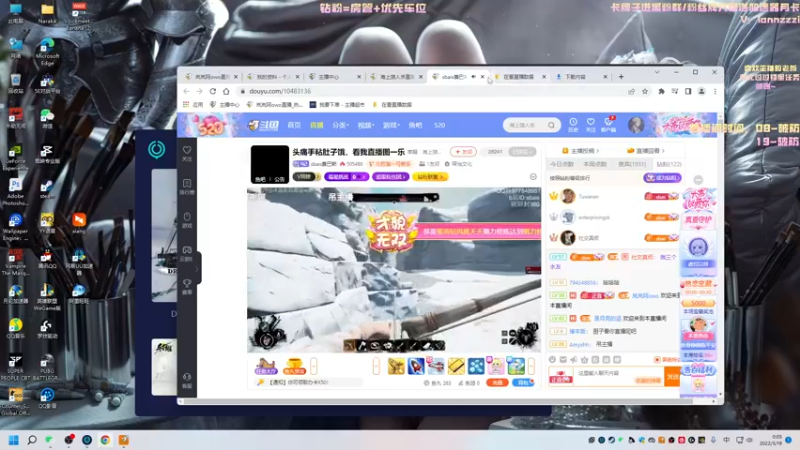This screenshot has height=450, width=800.
Task: Open the Chrome profile avatar icon
Action: (702, 91)
